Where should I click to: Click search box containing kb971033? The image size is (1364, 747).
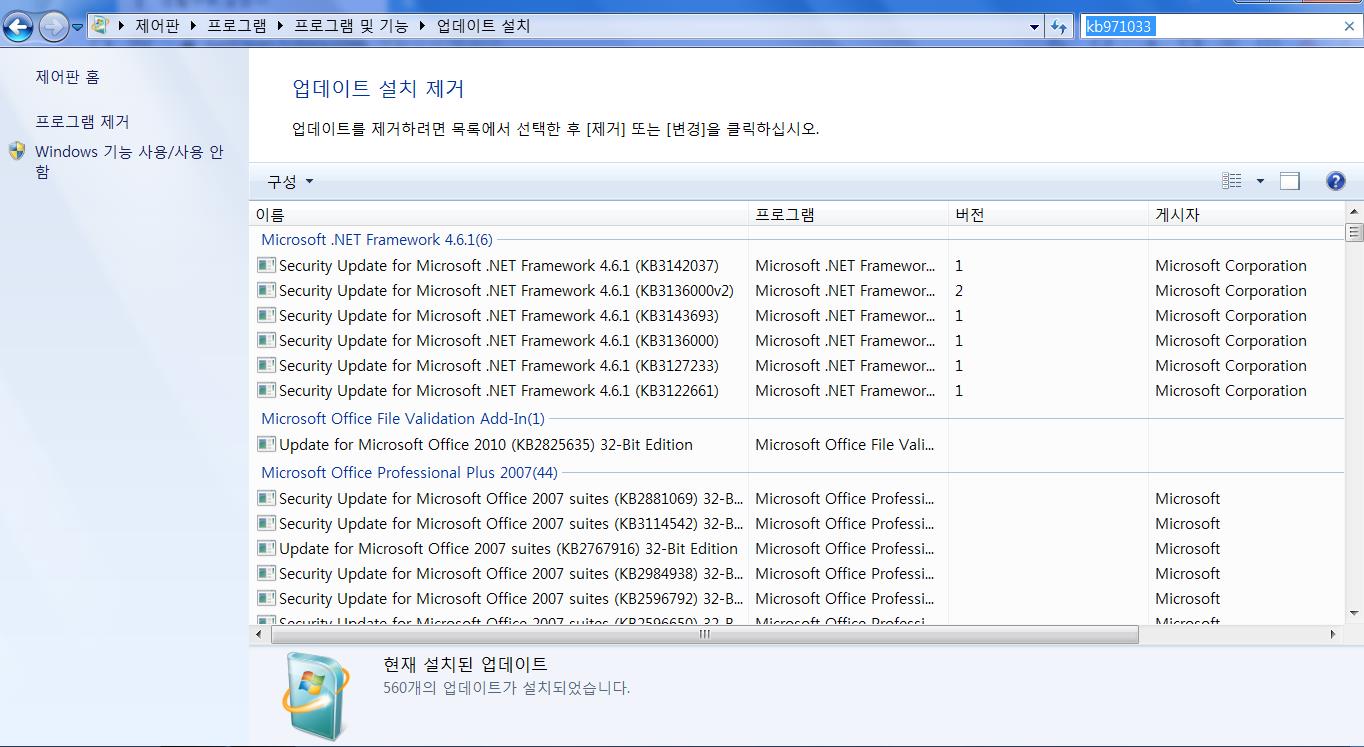1210,27
